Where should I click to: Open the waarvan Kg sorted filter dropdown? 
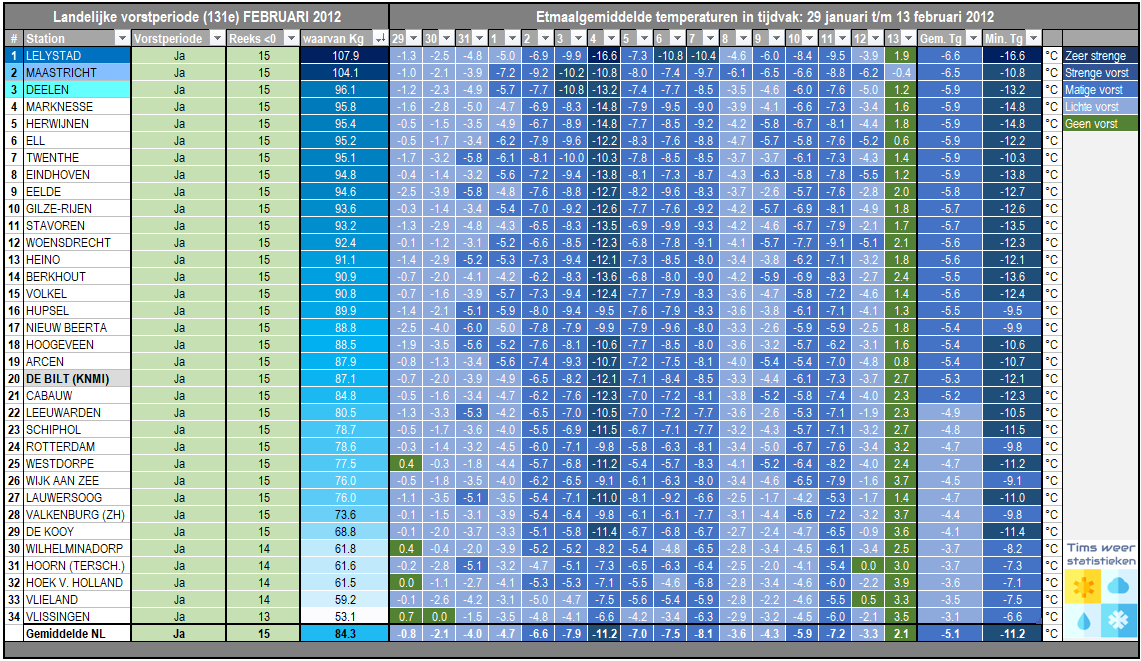click(x=380, y=39)
